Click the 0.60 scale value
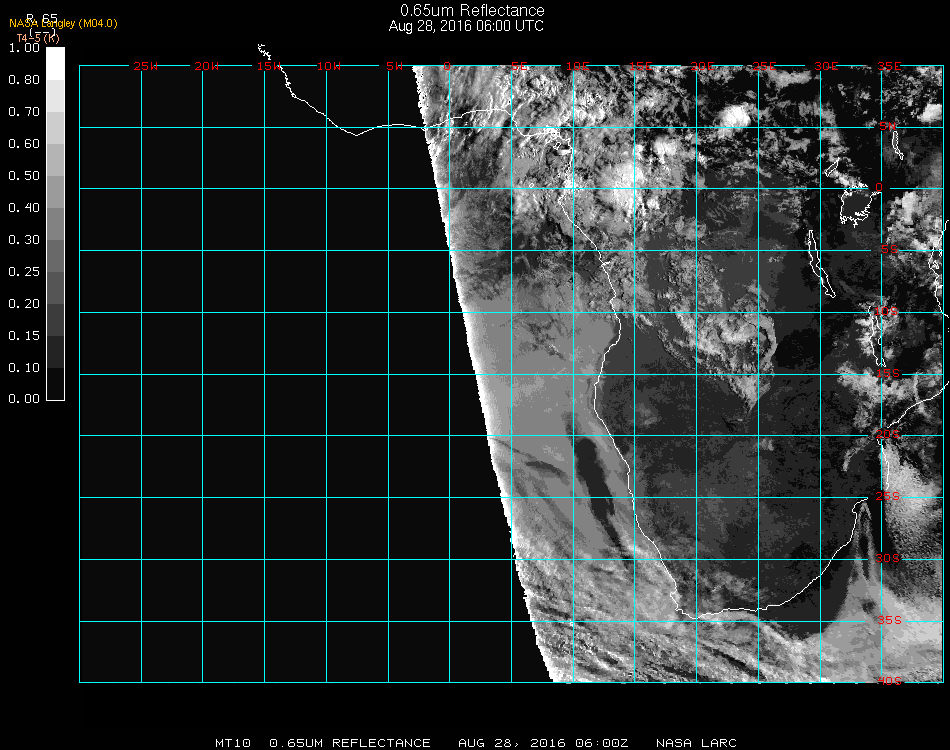 coord(24,144)
